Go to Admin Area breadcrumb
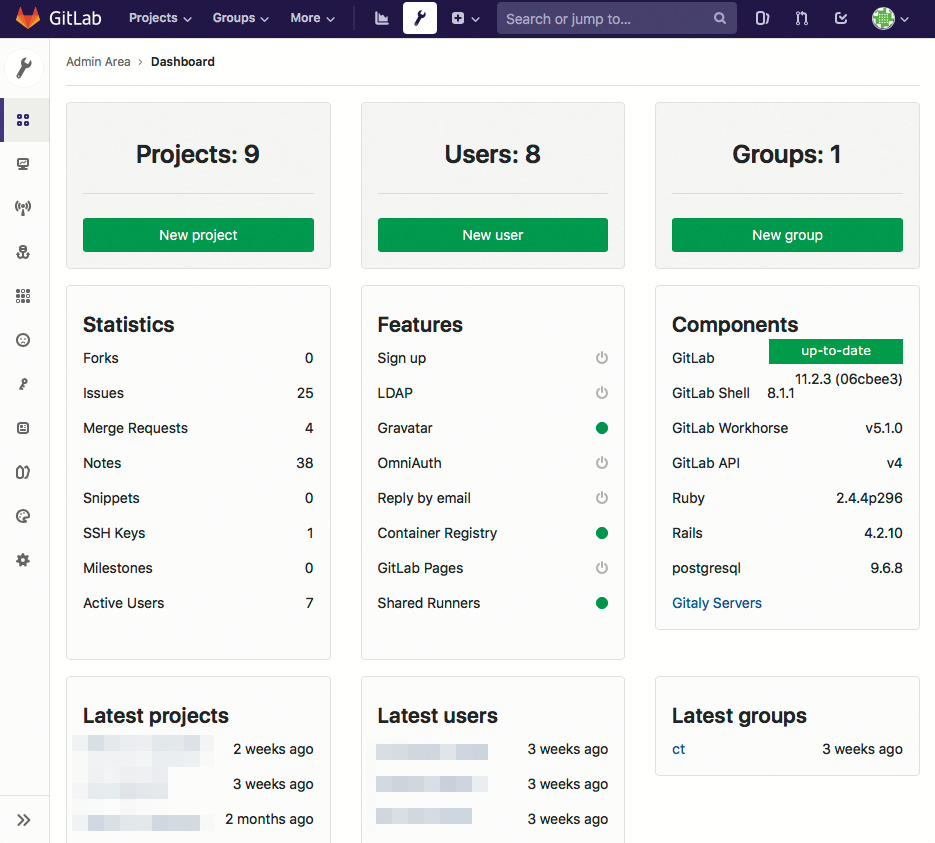 pyautogui.click(x=98, y=62)
